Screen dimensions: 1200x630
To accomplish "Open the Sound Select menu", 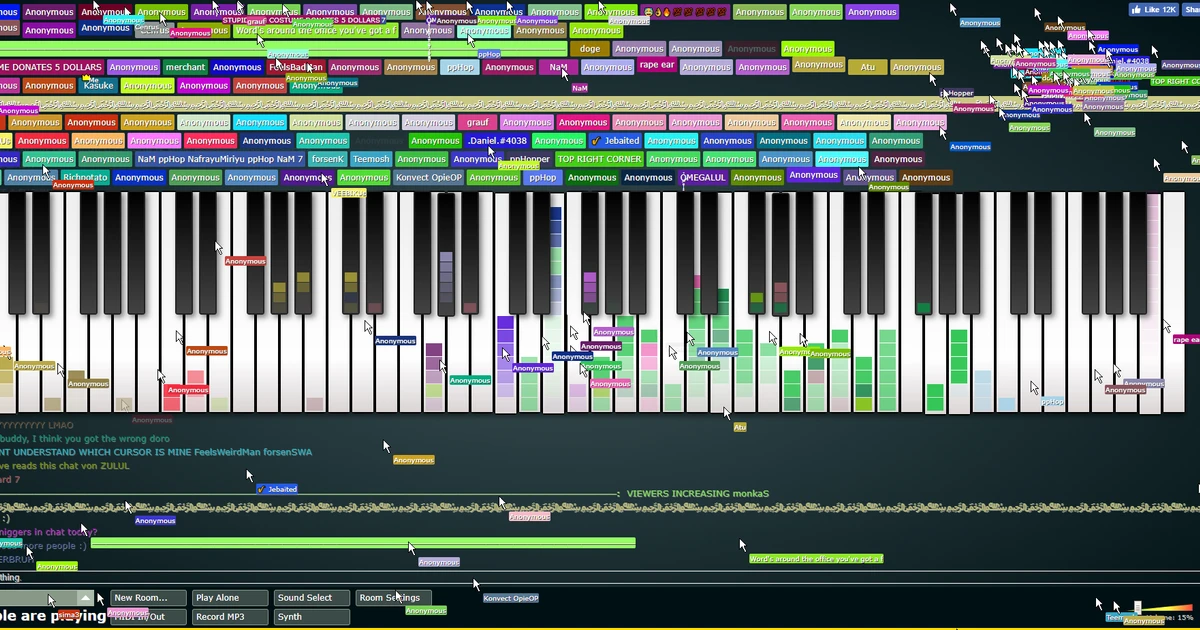I will coord(310,597).
